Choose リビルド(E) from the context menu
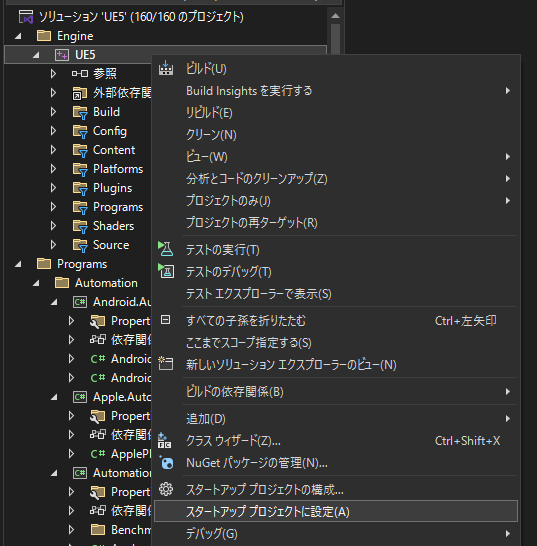Screen dimensions: 537x546 coord(336,113)
